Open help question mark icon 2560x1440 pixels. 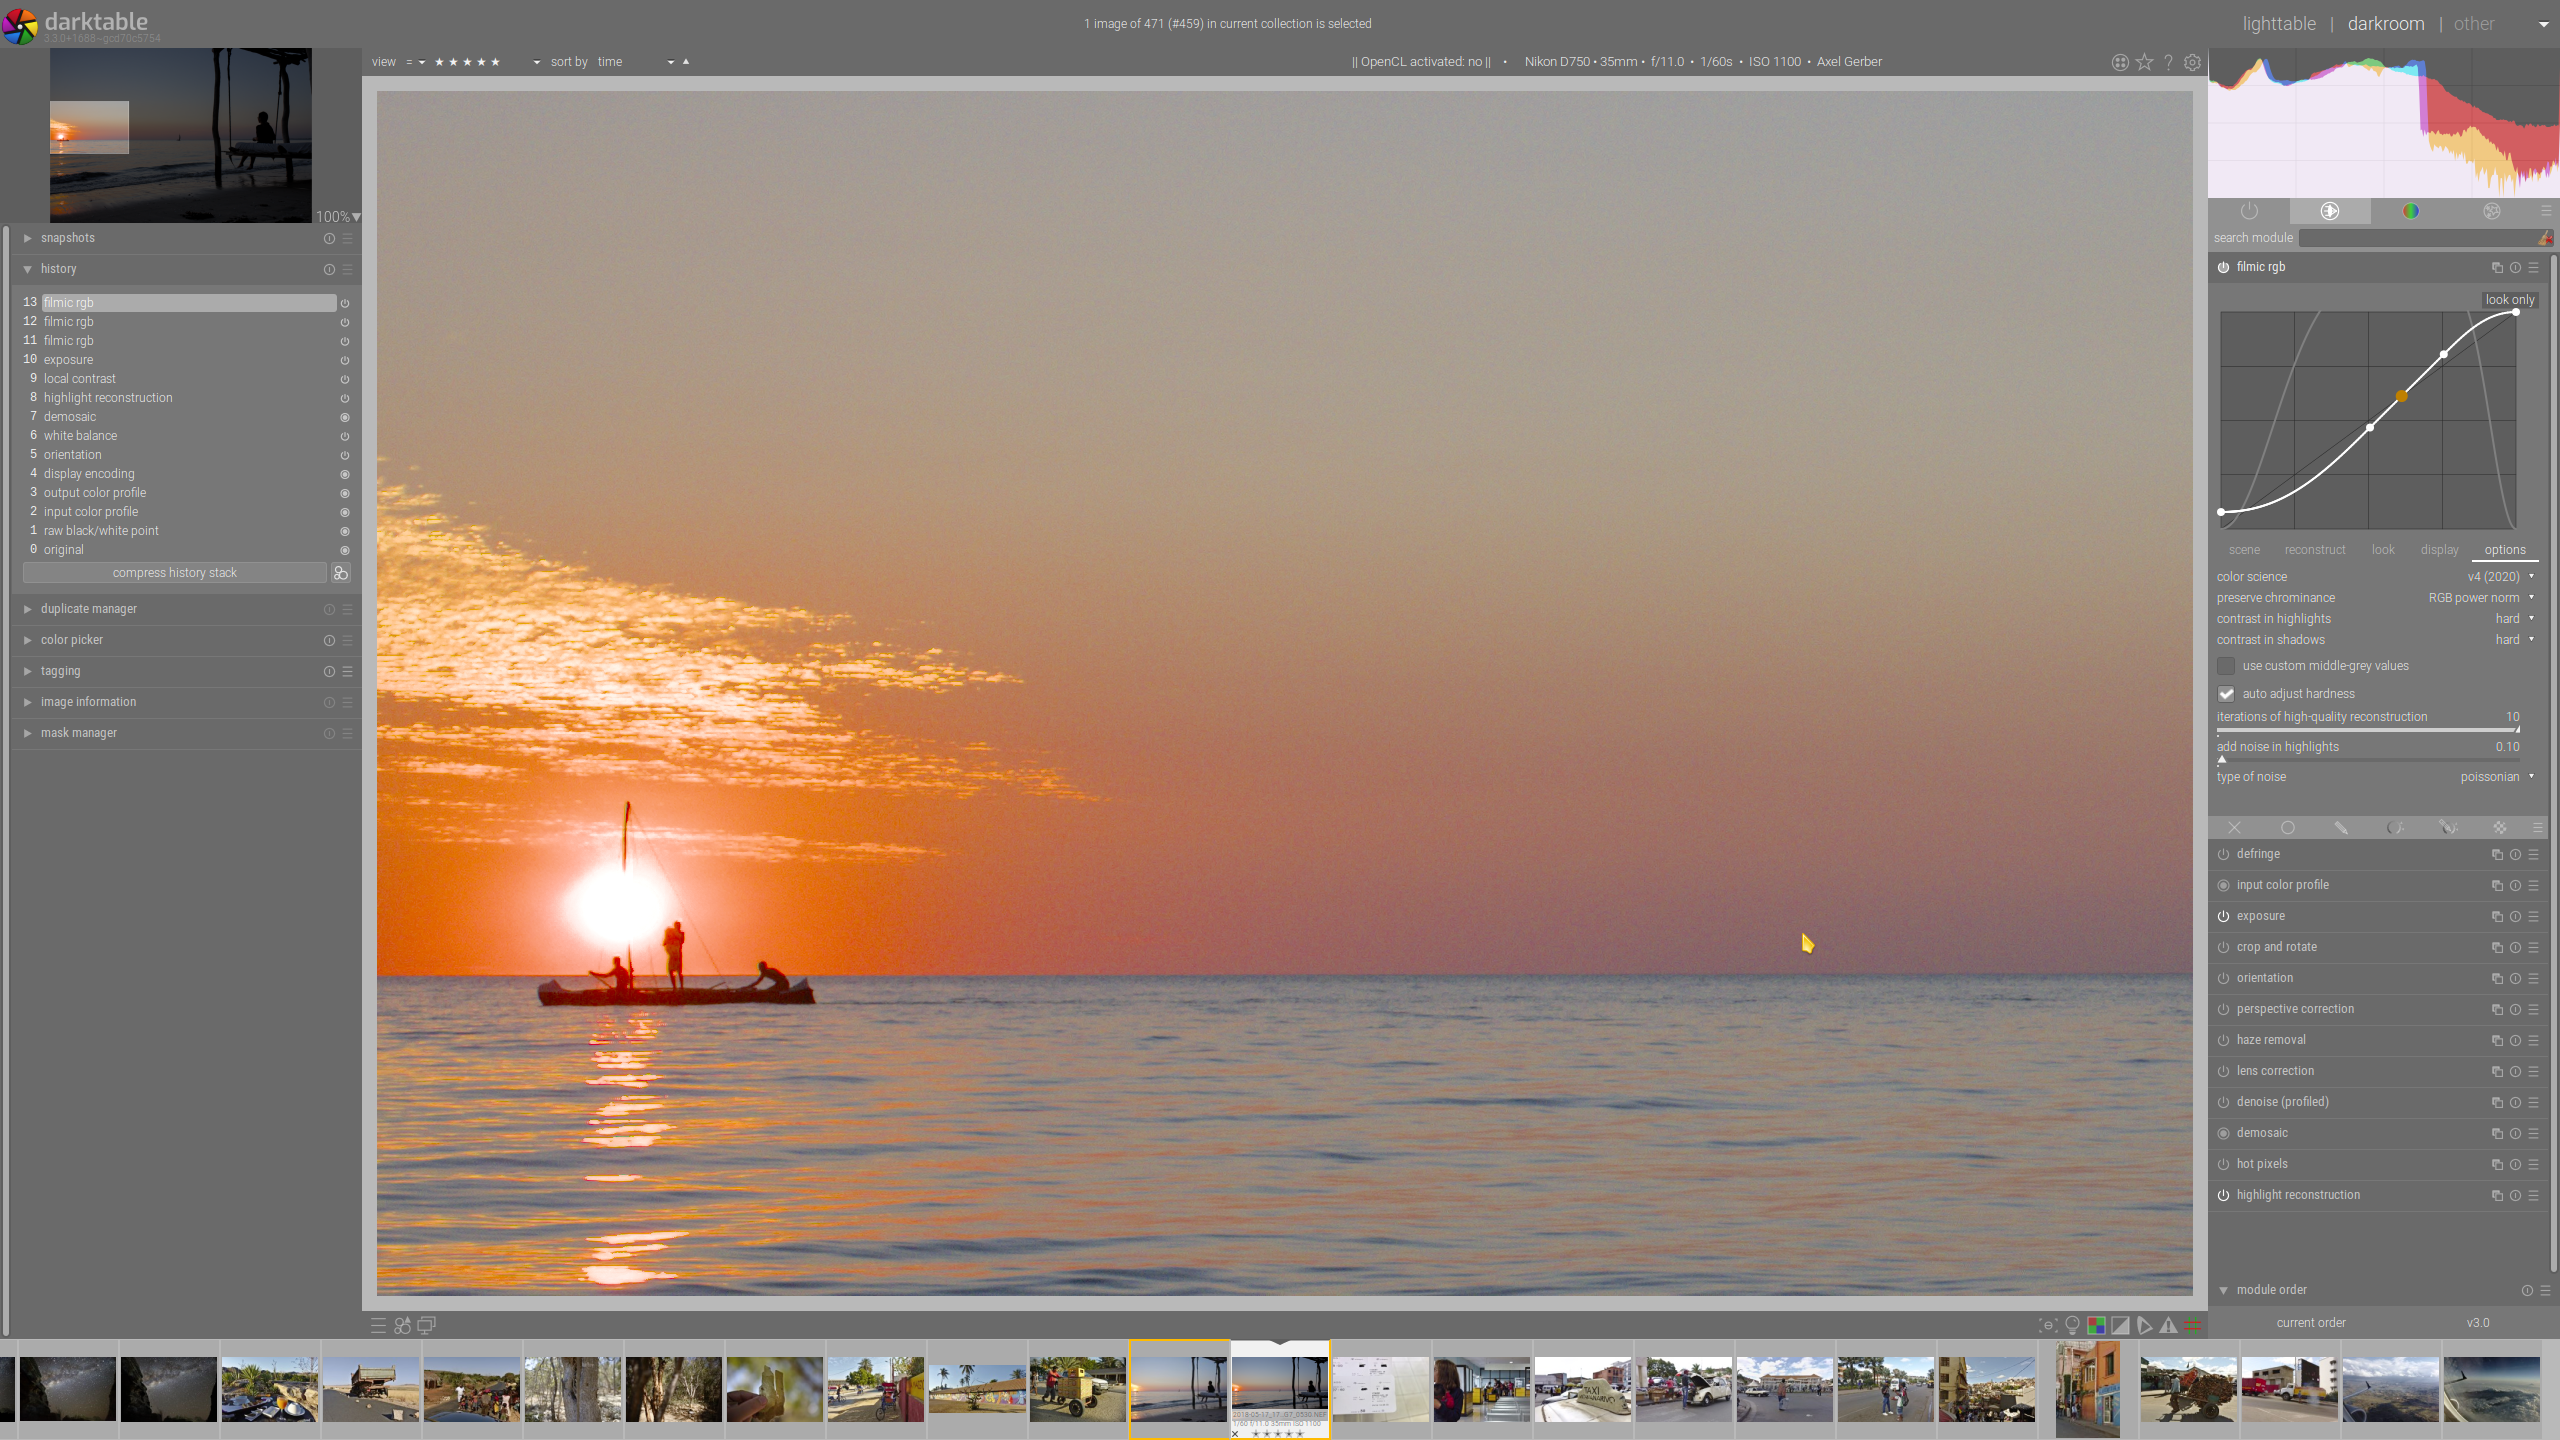(2168, 62)
